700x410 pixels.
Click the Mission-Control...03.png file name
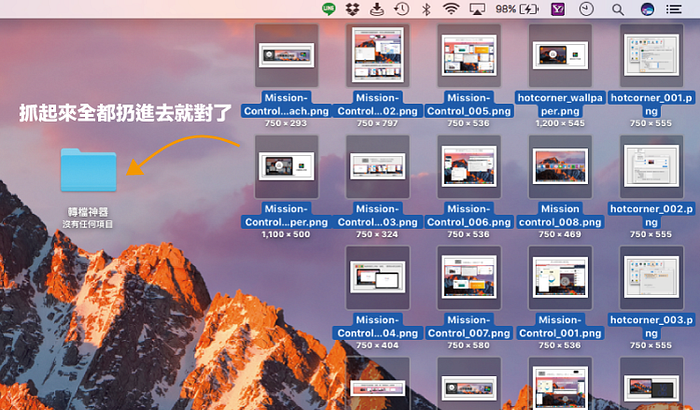tap(378, 215)
